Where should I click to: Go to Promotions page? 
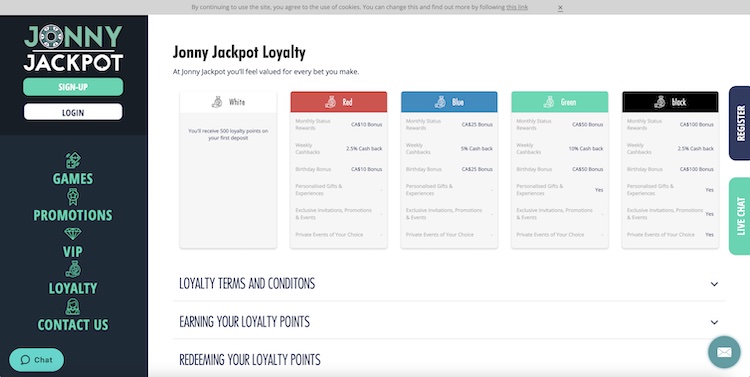point(73,215)
